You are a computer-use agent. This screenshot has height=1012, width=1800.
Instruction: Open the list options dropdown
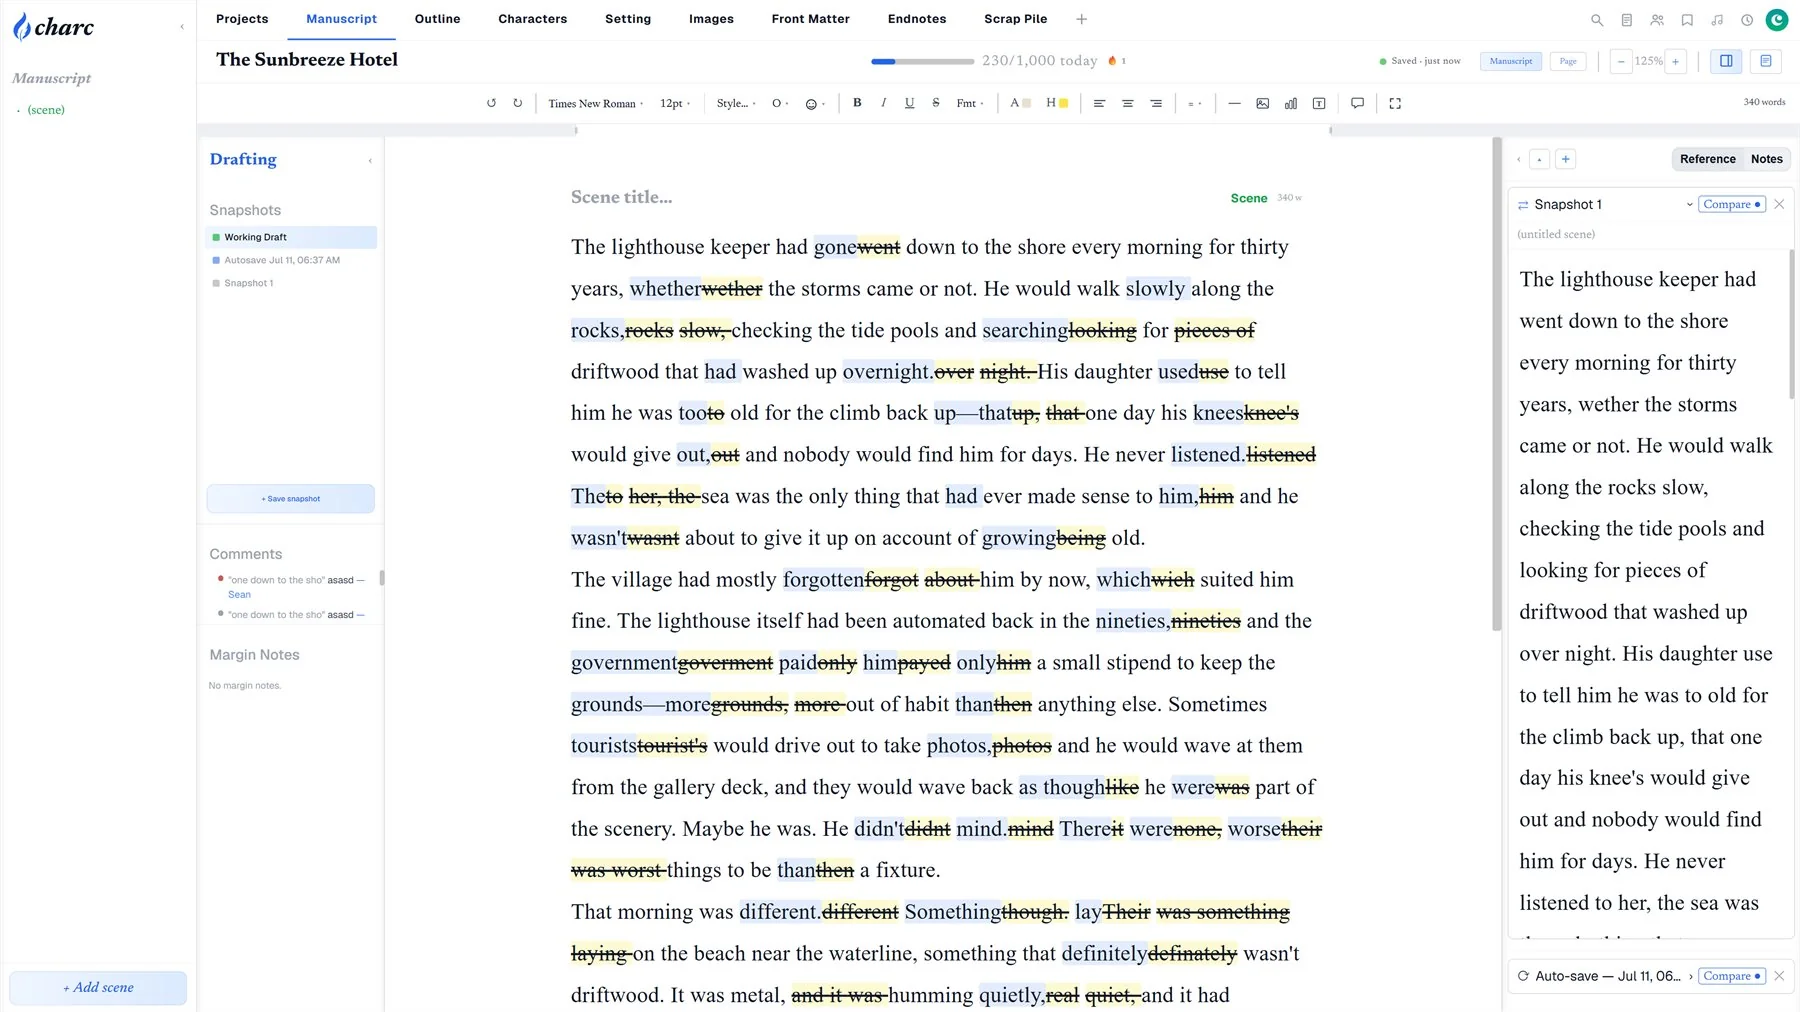coord(1194,103)
